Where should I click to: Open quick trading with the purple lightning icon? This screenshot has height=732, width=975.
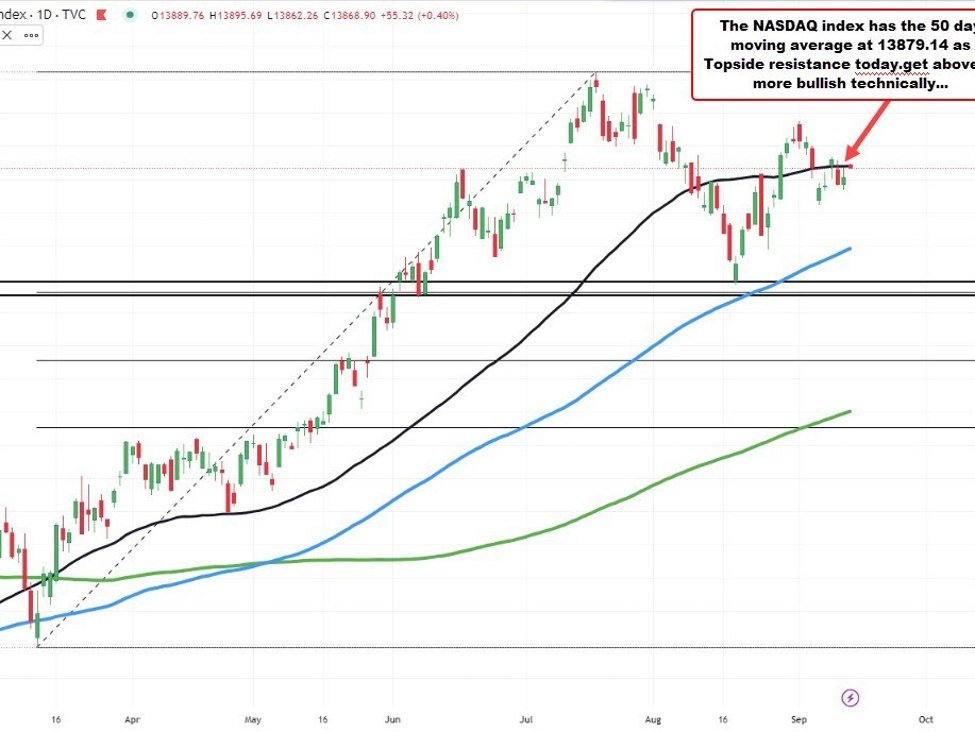(x=849, y=698)
